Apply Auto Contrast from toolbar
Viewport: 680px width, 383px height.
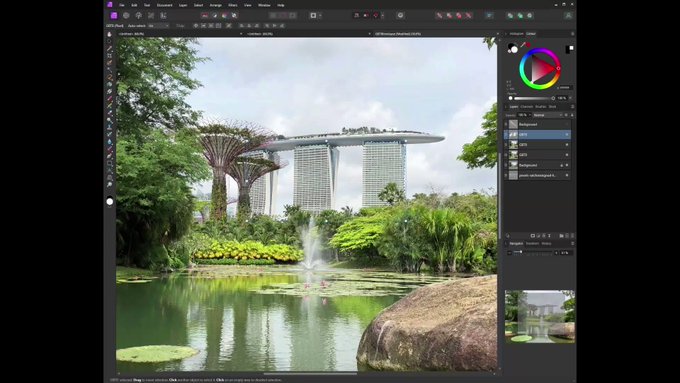coord(214,15)
